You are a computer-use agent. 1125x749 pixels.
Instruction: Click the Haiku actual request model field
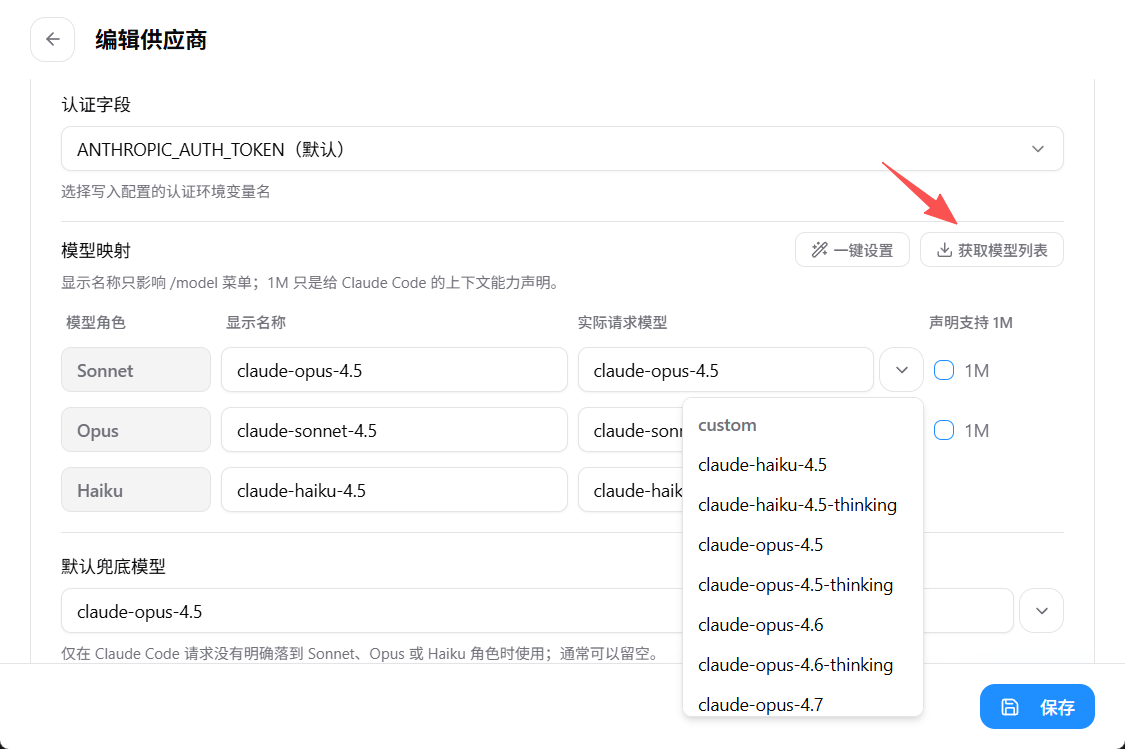(x=631, y=490)
